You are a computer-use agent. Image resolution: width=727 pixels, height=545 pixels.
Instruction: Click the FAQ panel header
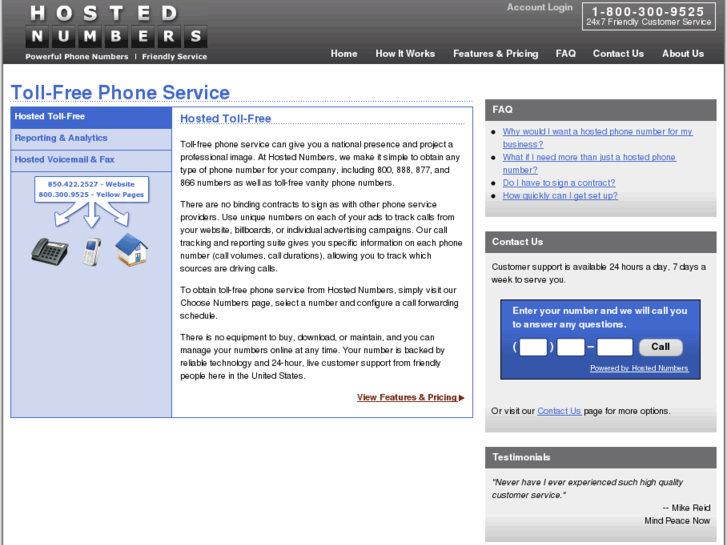coord(600,110)
